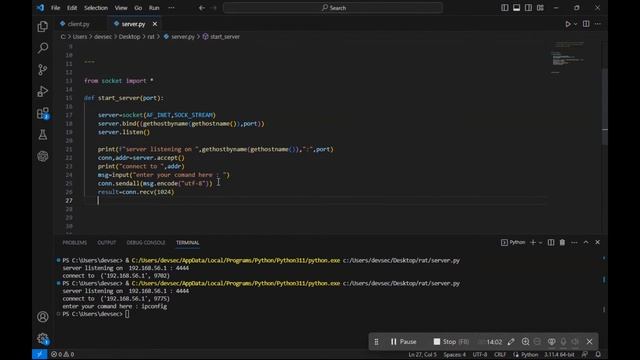Toggle the bottom panel layout

tap(517, 8)
